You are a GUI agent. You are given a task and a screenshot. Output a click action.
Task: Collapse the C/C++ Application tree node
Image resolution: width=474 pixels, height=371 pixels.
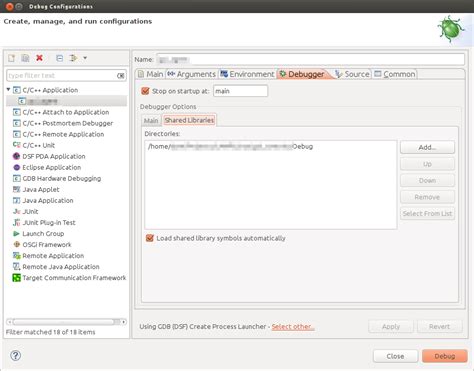click(x=8, y=90)
